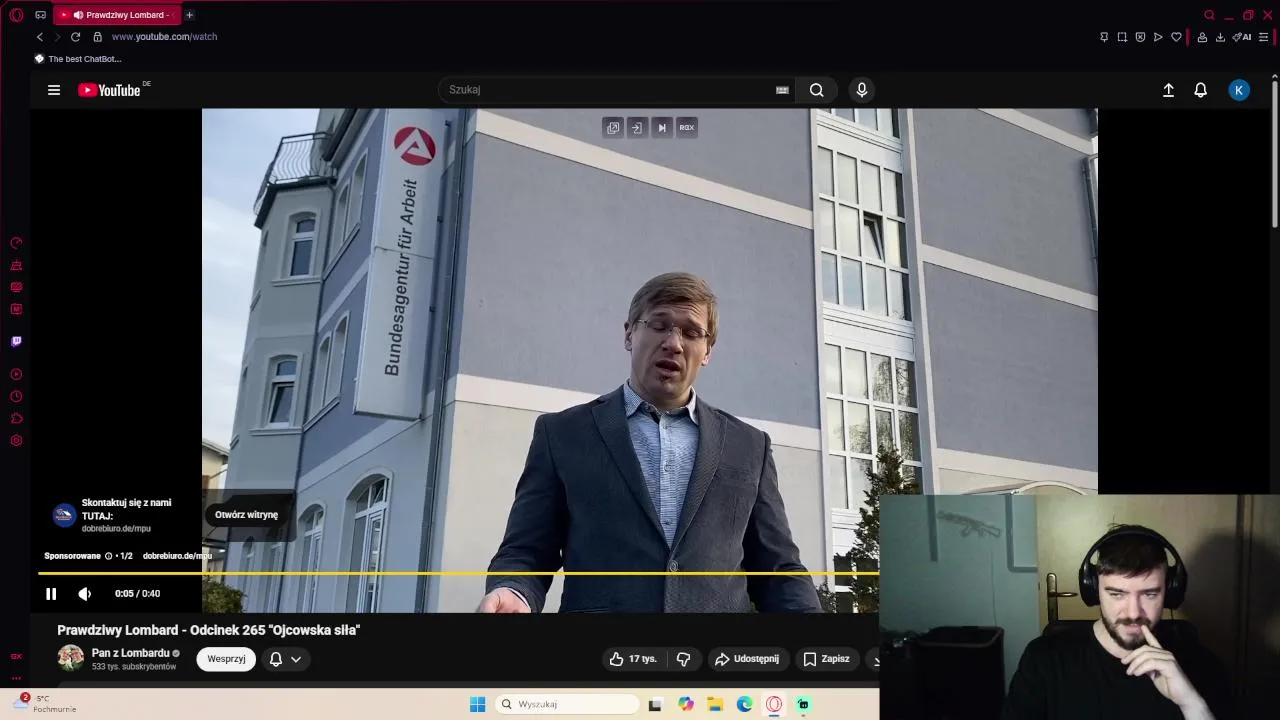This screenshot has height=720, width=1280.
Task: Search tabs with the magnifier in the title bar
Action: coord(1209,15)
